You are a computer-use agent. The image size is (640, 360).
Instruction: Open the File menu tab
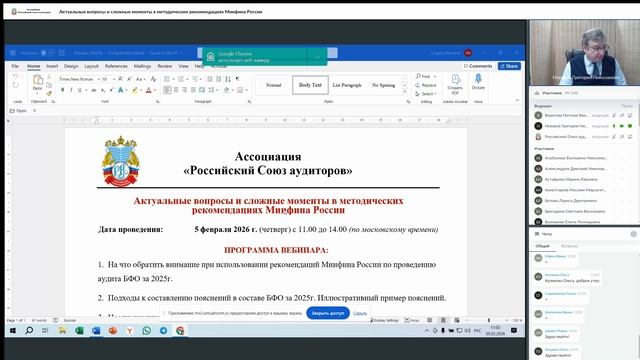pos(15,66)
